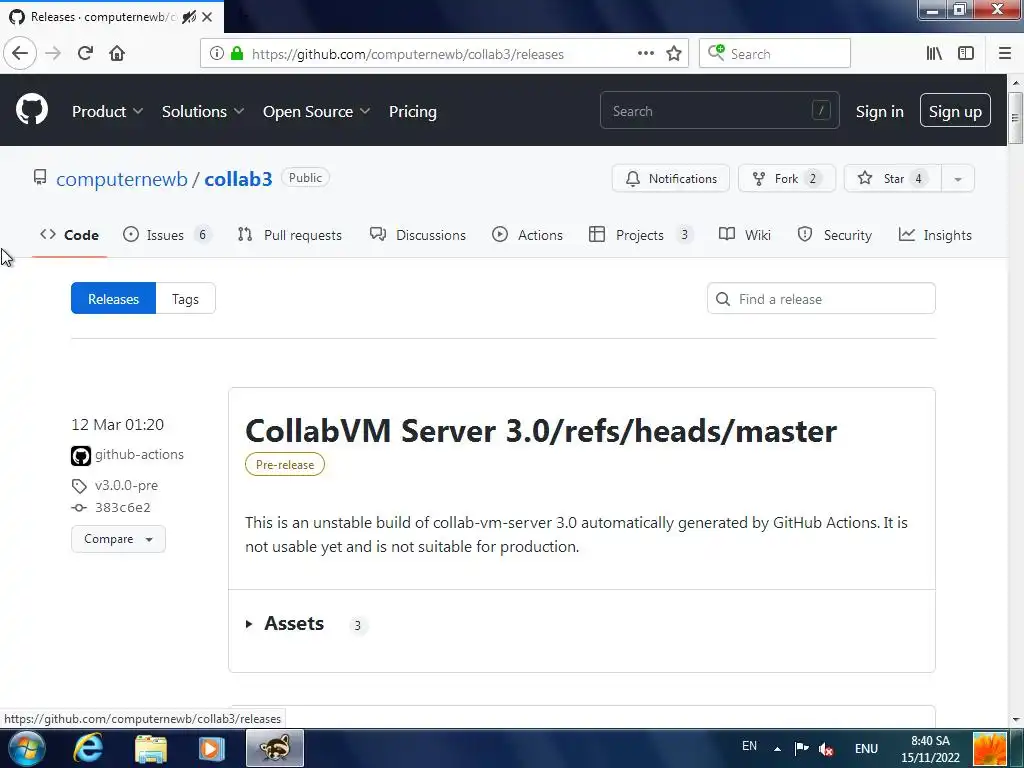Click the Notifications button
1024x768 pixels.
pos(671,179)
